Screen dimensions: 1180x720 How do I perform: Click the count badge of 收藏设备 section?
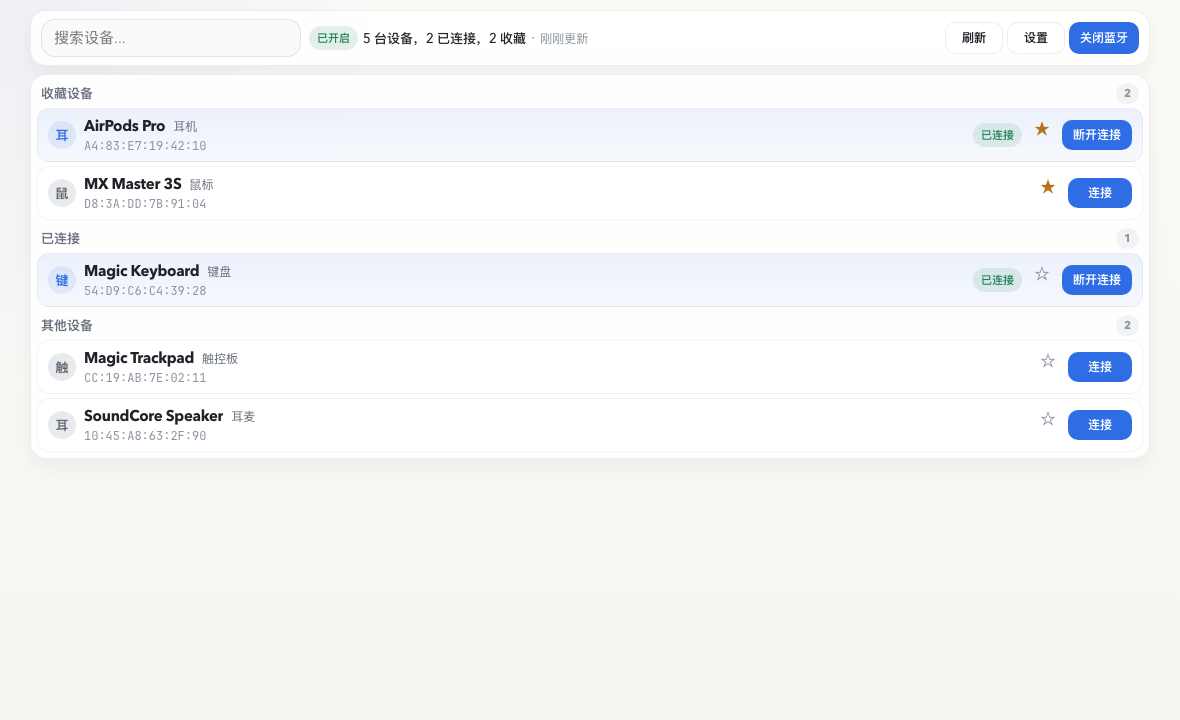(1127, 93)
